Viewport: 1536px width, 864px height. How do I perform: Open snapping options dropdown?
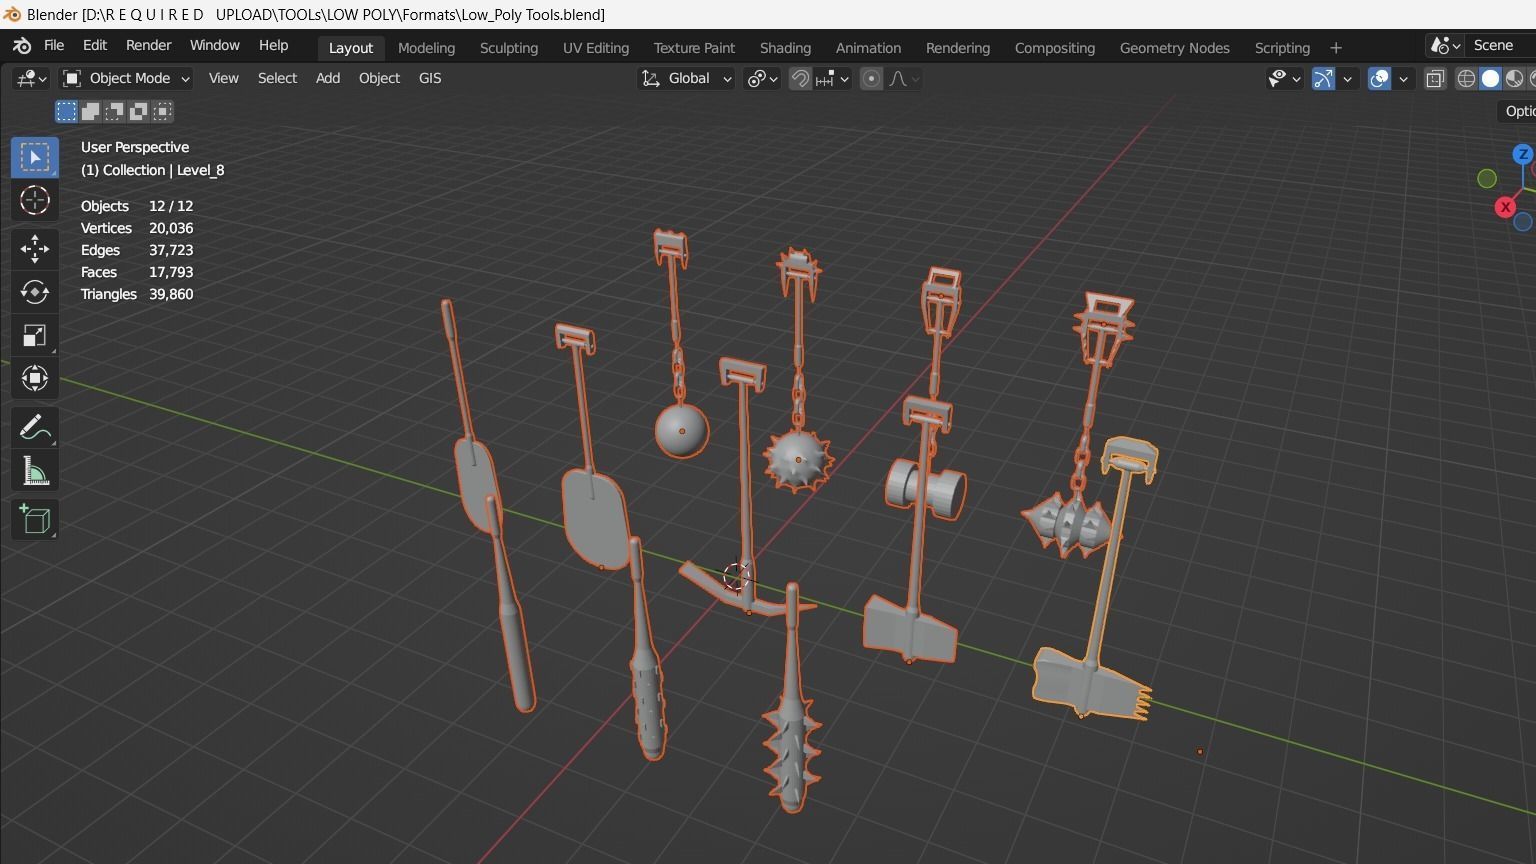click(x=833, y=78)
